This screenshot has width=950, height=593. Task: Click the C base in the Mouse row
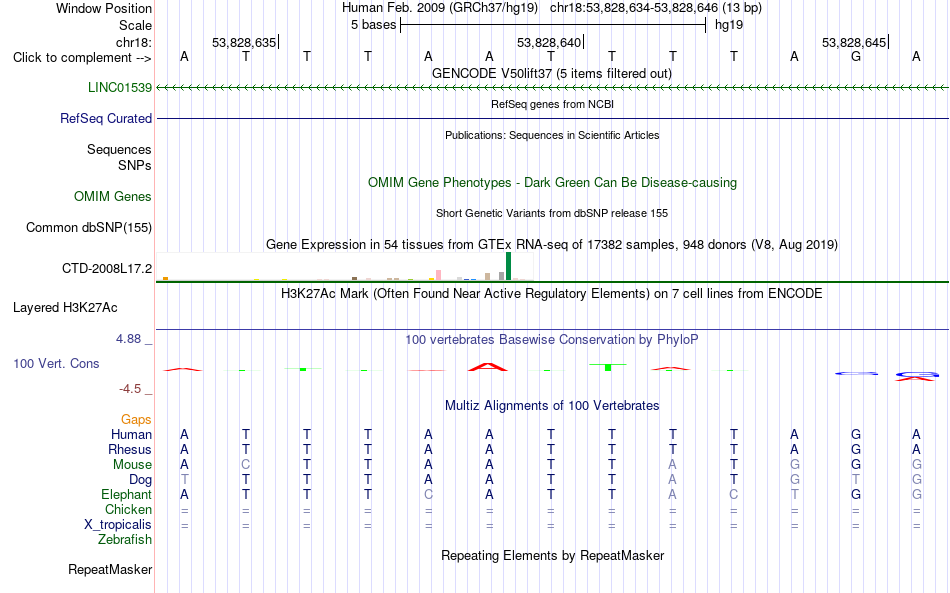point(245,465)
